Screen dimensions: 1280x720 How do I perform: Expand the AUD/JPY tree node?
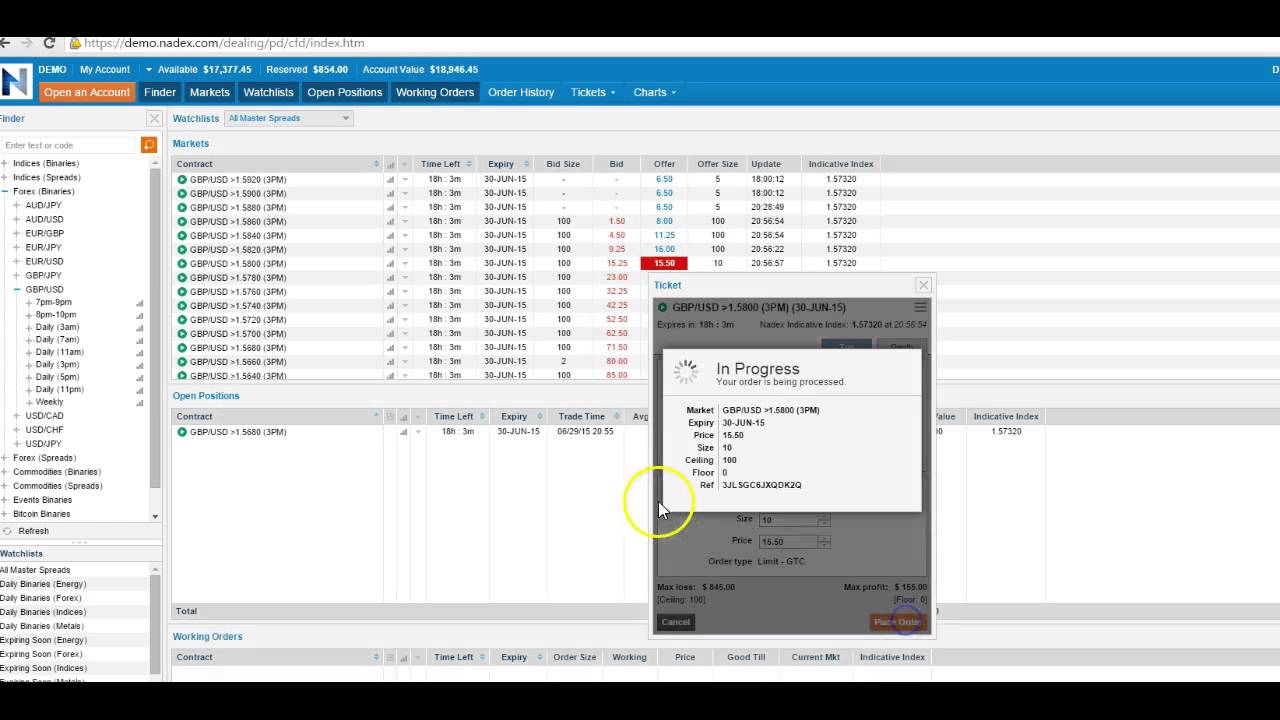tap(17, 205)
